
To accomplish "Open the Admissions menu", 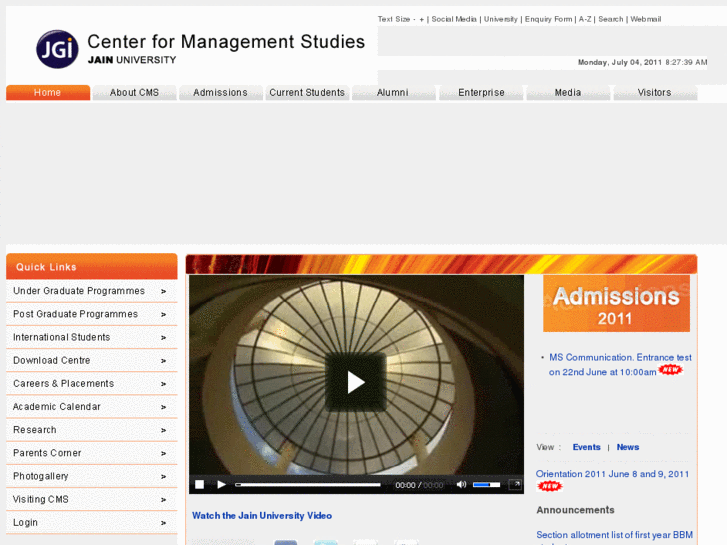I will pyautogui.click(x=221, y=92).
